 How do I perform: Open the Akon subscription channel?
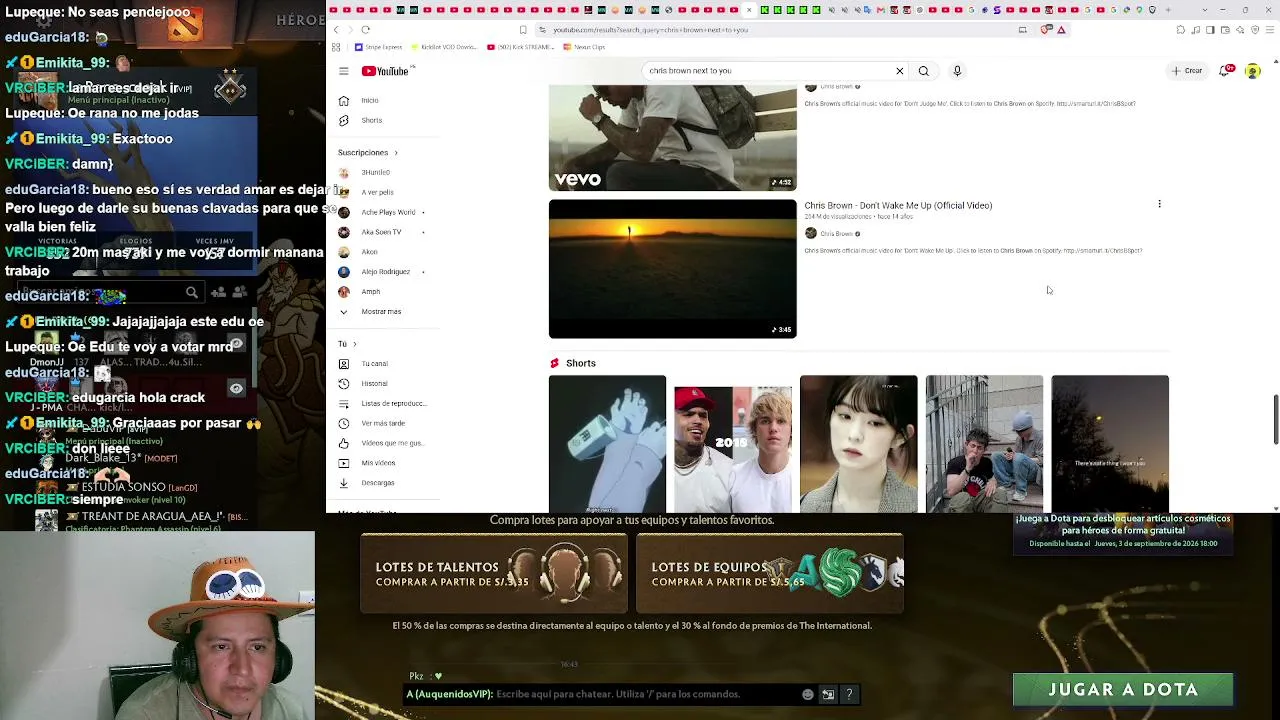click(x=370, y=252)
